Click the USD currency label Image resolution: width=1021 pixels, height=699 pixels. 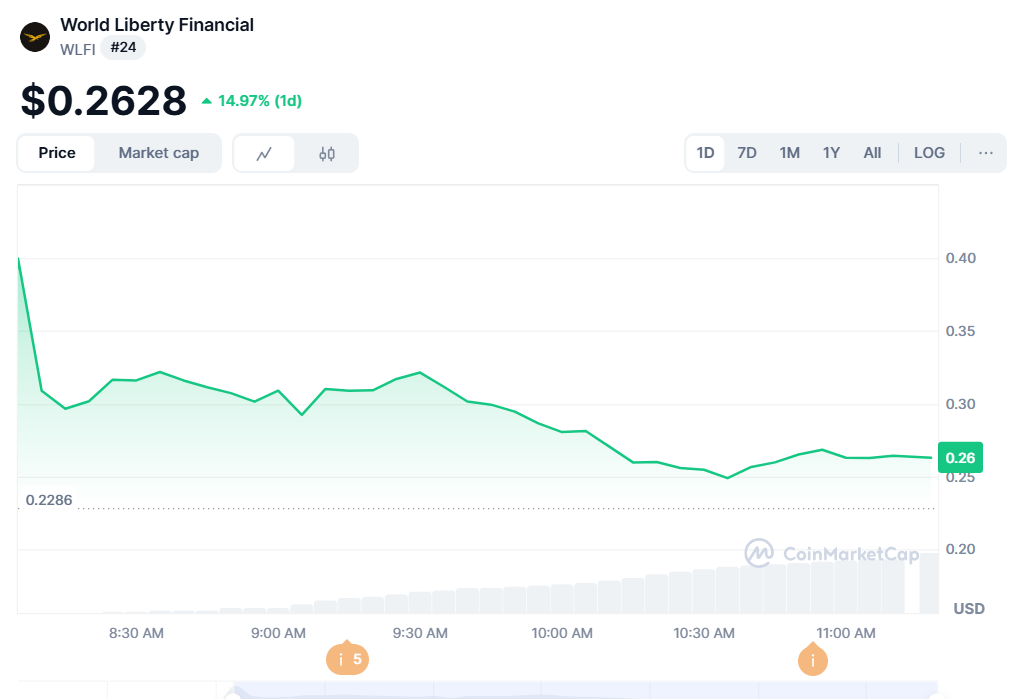pos(969,609)
